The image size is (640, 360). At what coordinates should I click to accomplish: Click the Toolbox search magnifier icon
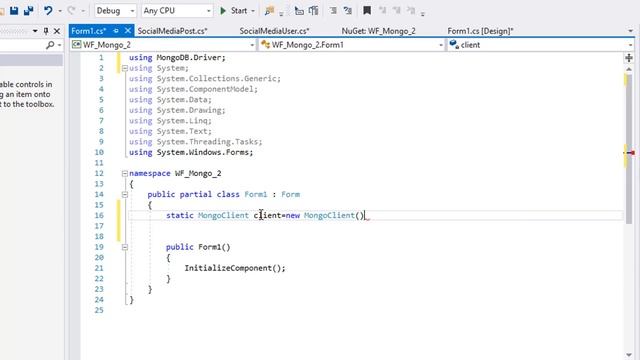click(50, 45)
